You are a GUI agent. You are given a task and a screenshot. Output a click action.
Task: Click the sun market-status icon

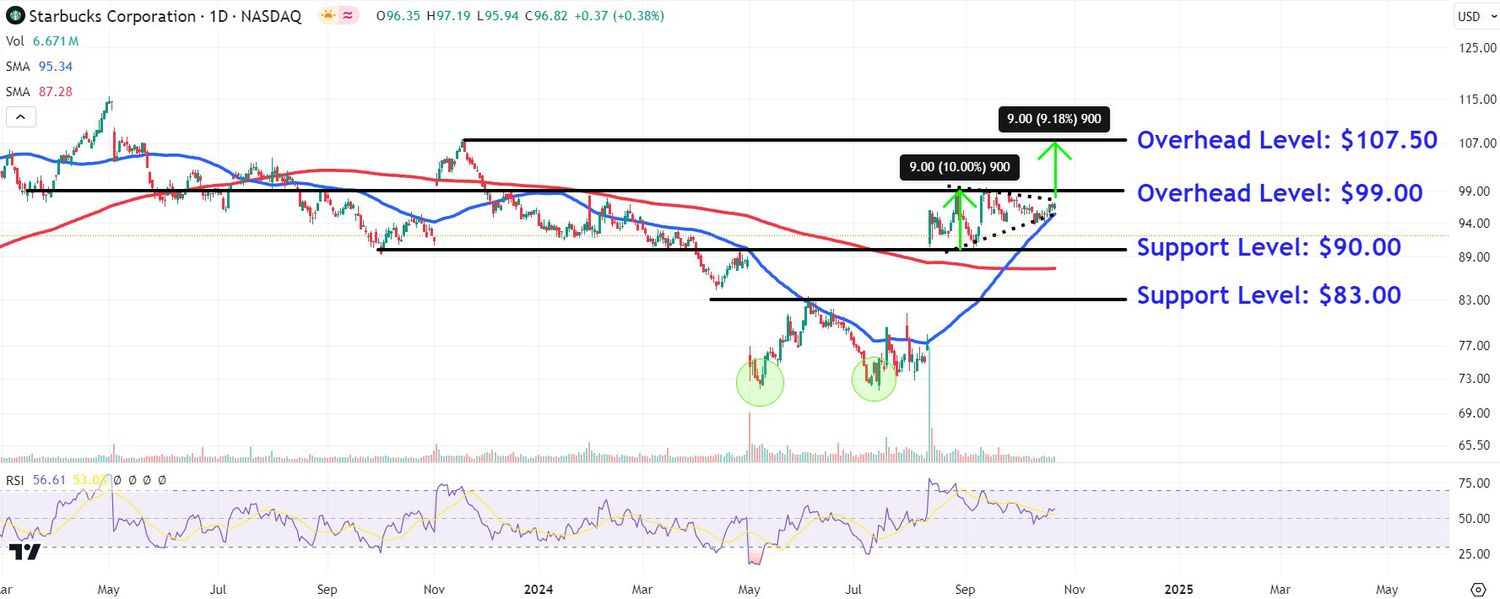[327, 16]
